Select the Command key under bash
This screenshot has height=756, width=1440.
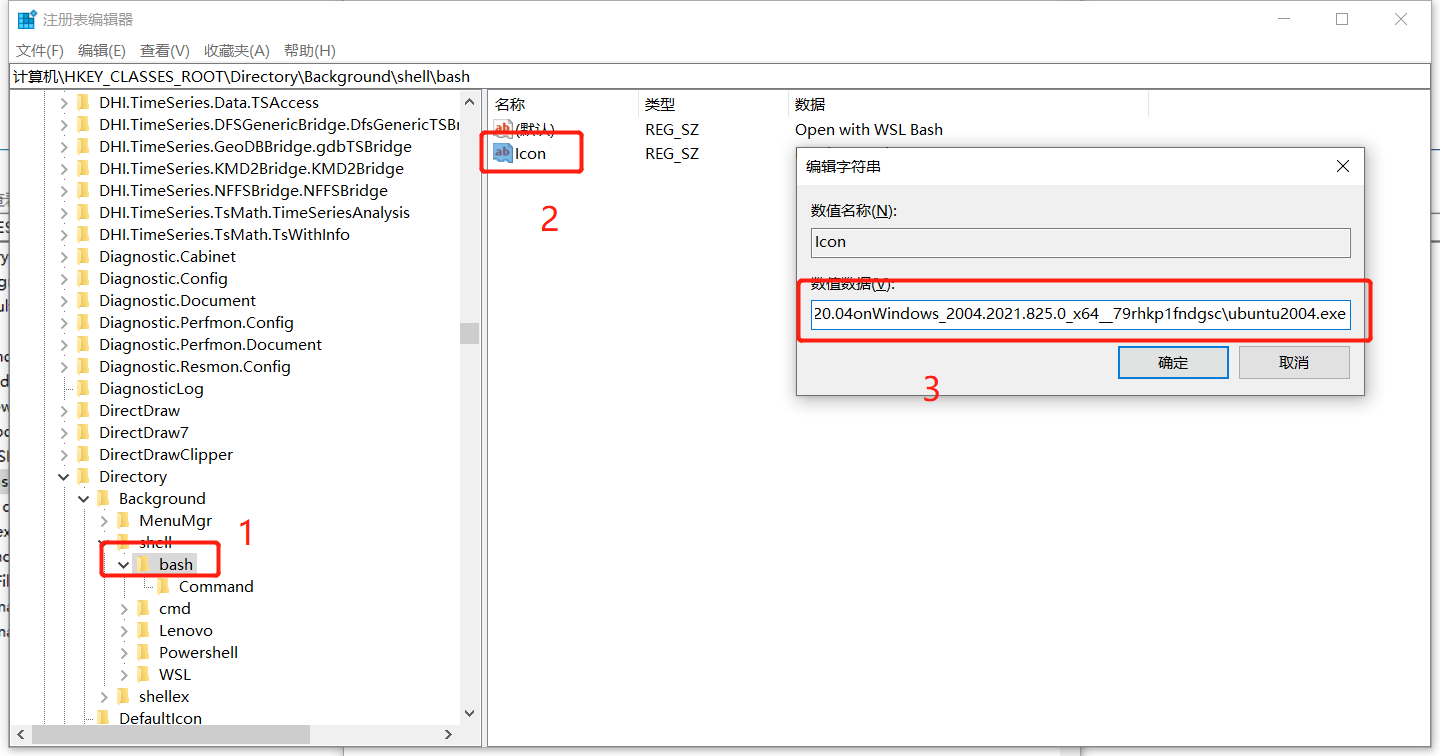(x=216, y=586)
